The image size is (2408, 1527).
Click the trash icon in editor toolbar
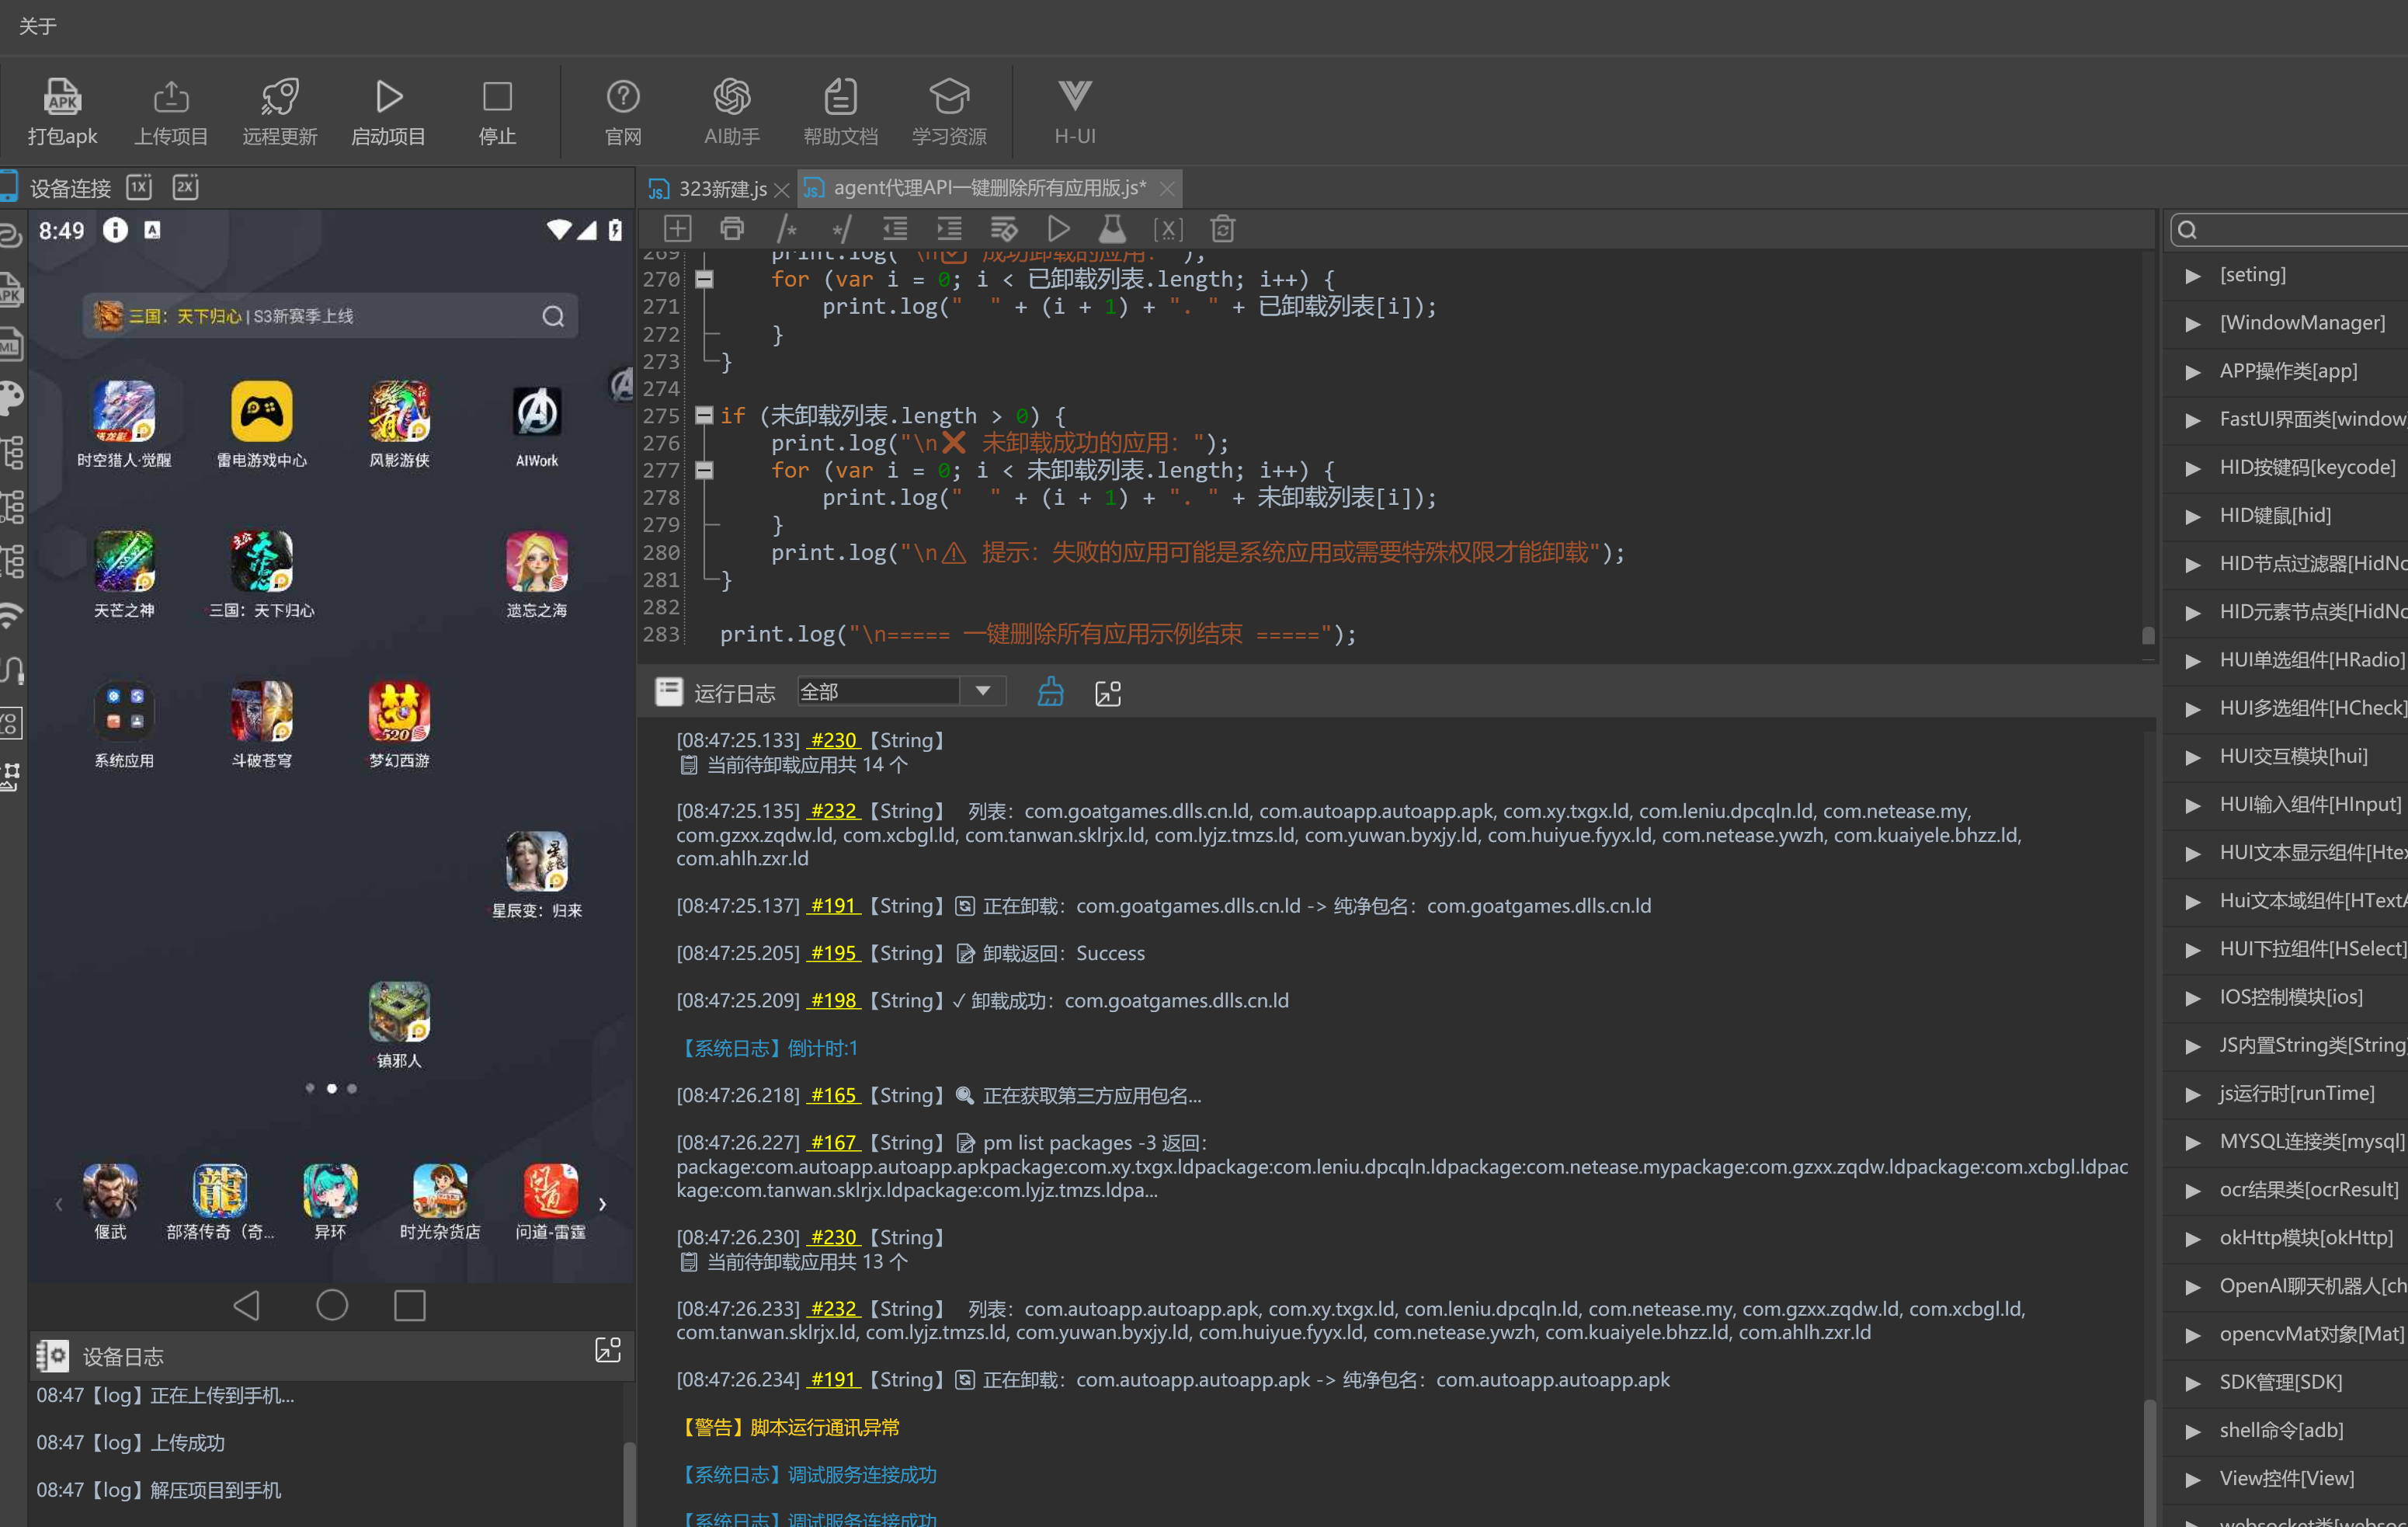1222,229
